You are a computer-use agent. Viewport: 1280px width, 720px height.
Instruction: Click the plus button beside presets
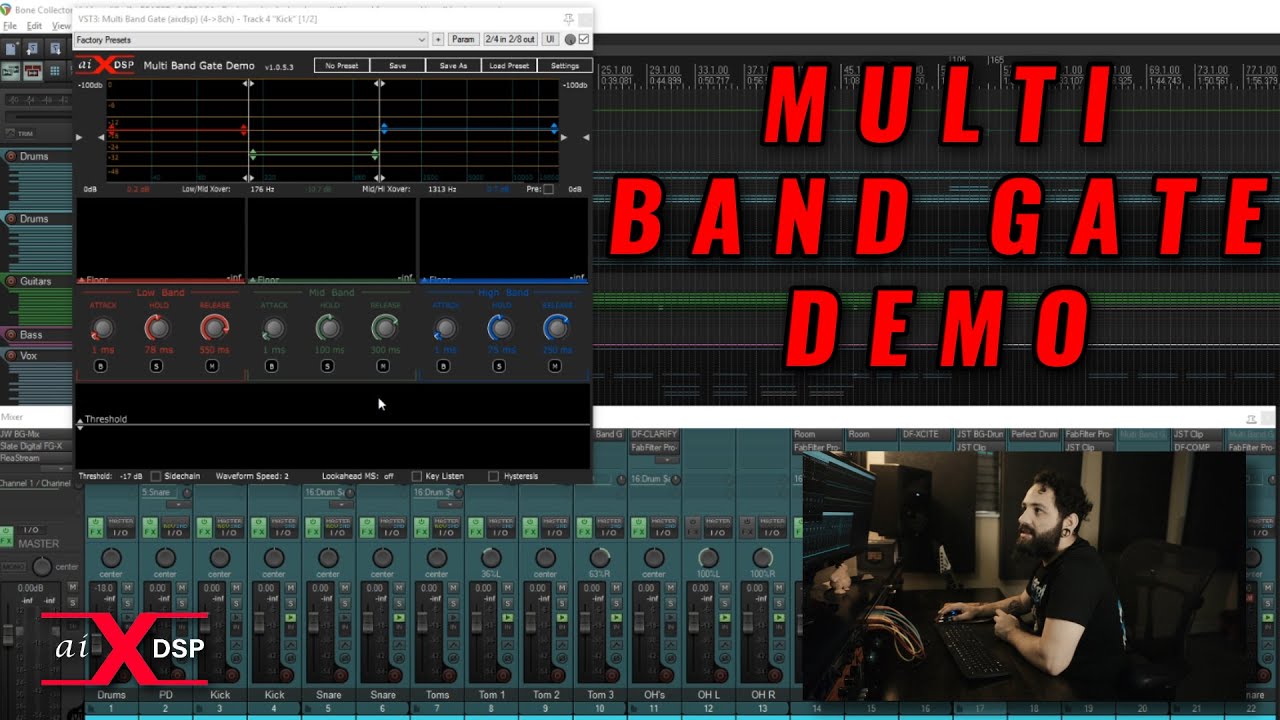point(438,39)
